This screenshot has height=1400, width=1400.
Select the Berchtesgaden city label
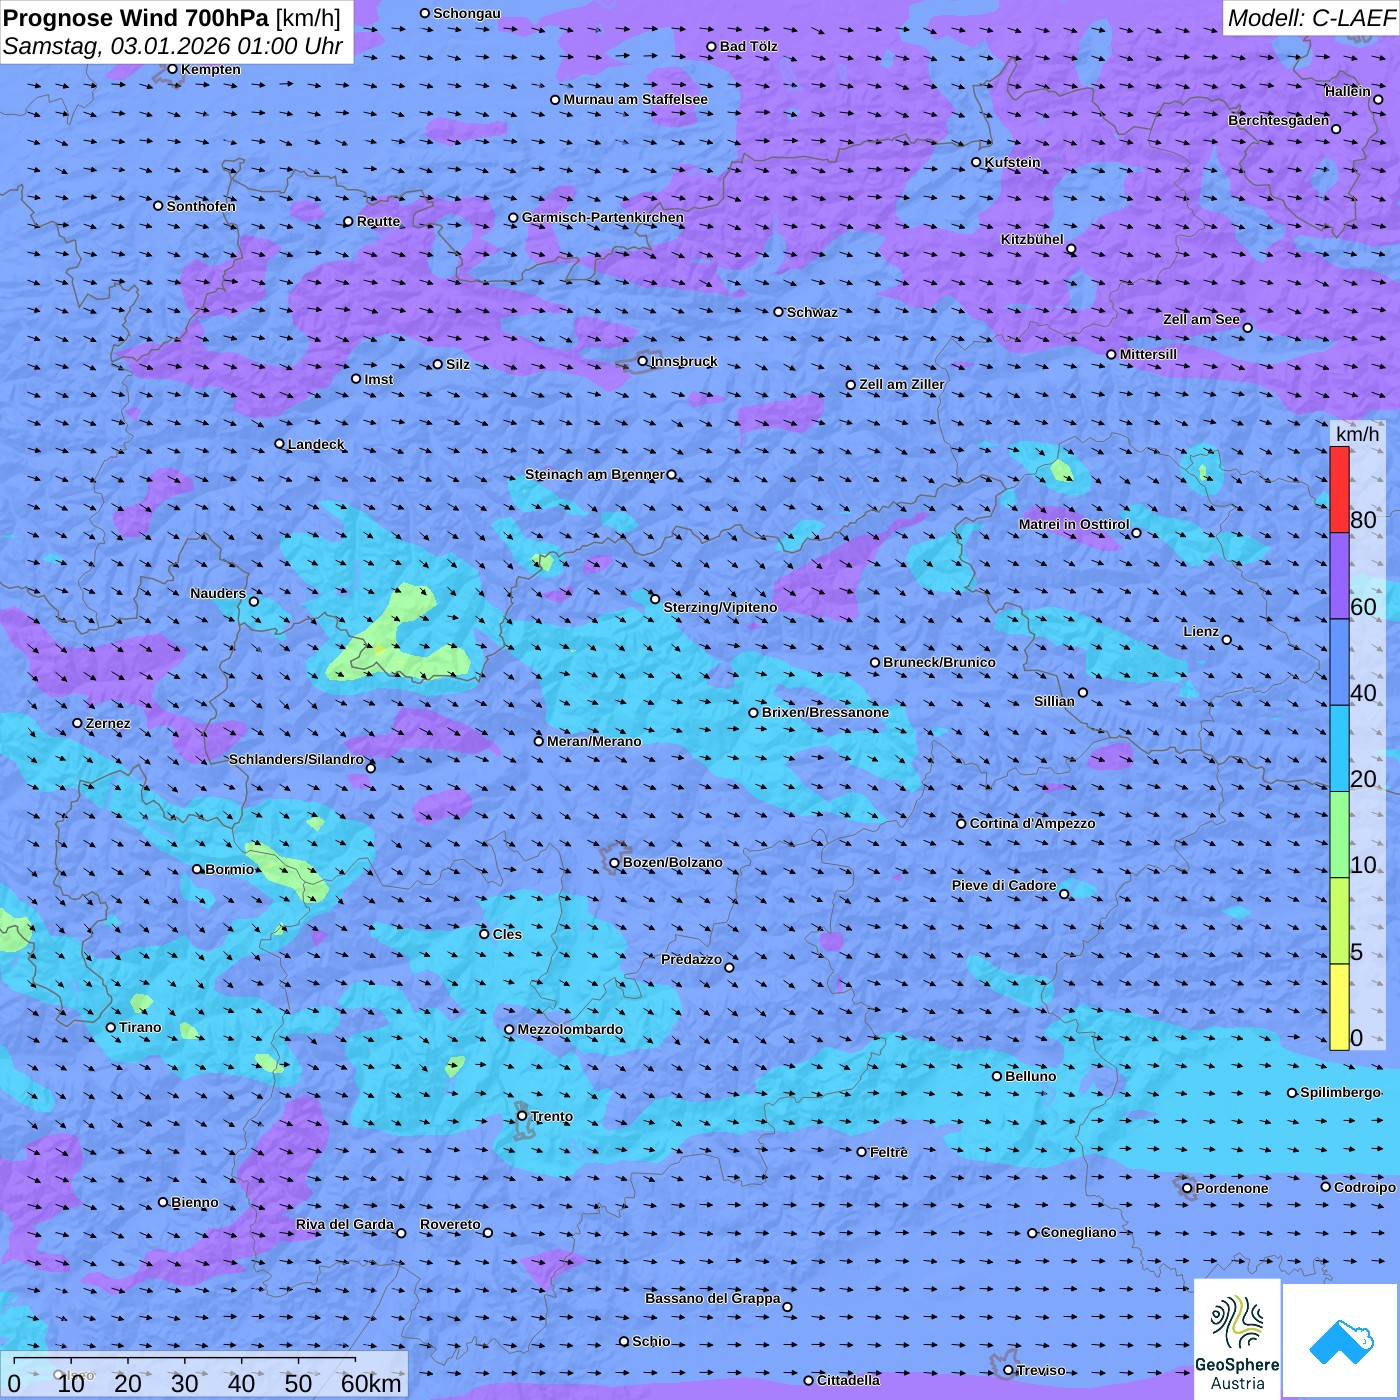click(x=1278, y=120)
